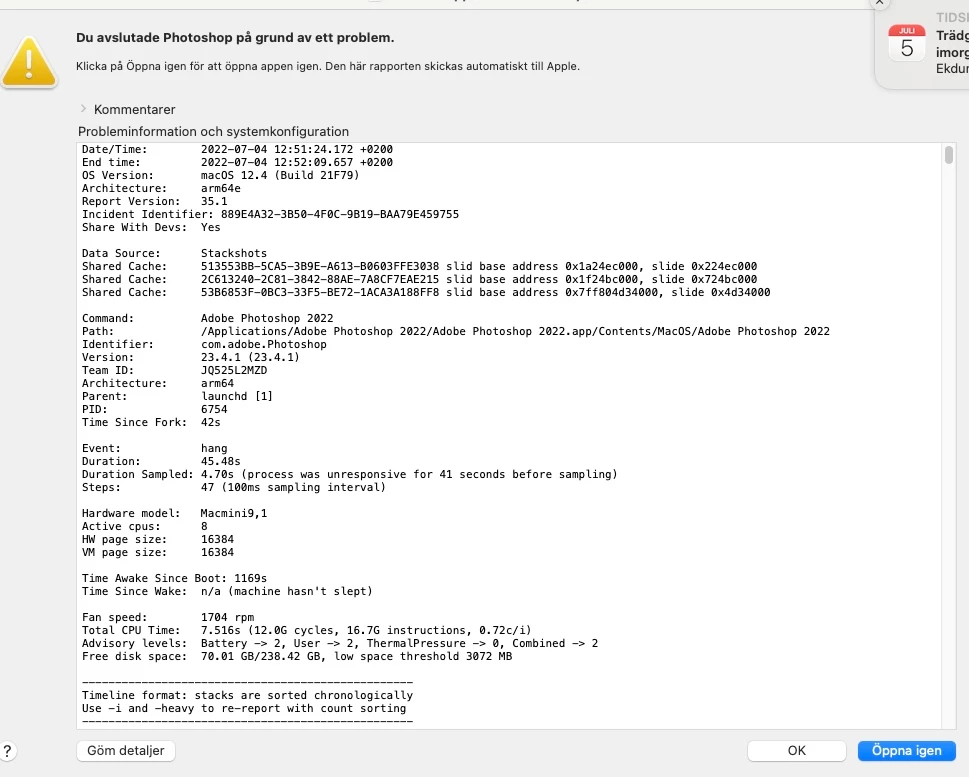The width and height of the screenshot is (969, 777).
Task: Click the Öppna igen button
Action: point(907,750)
